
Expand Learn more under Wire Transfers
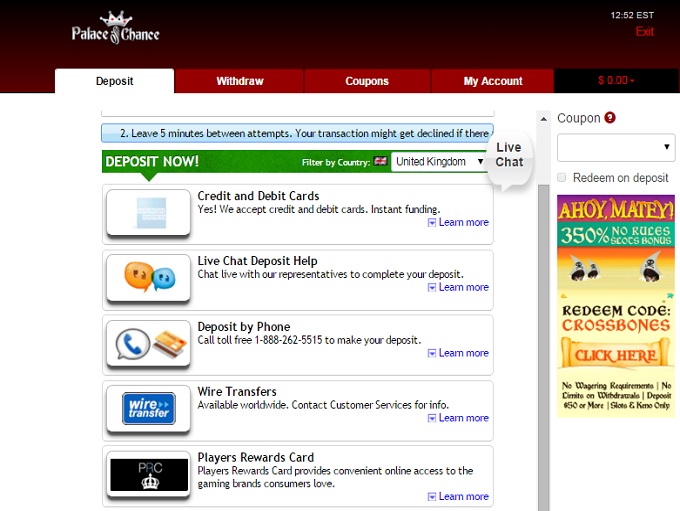point(458,418)
